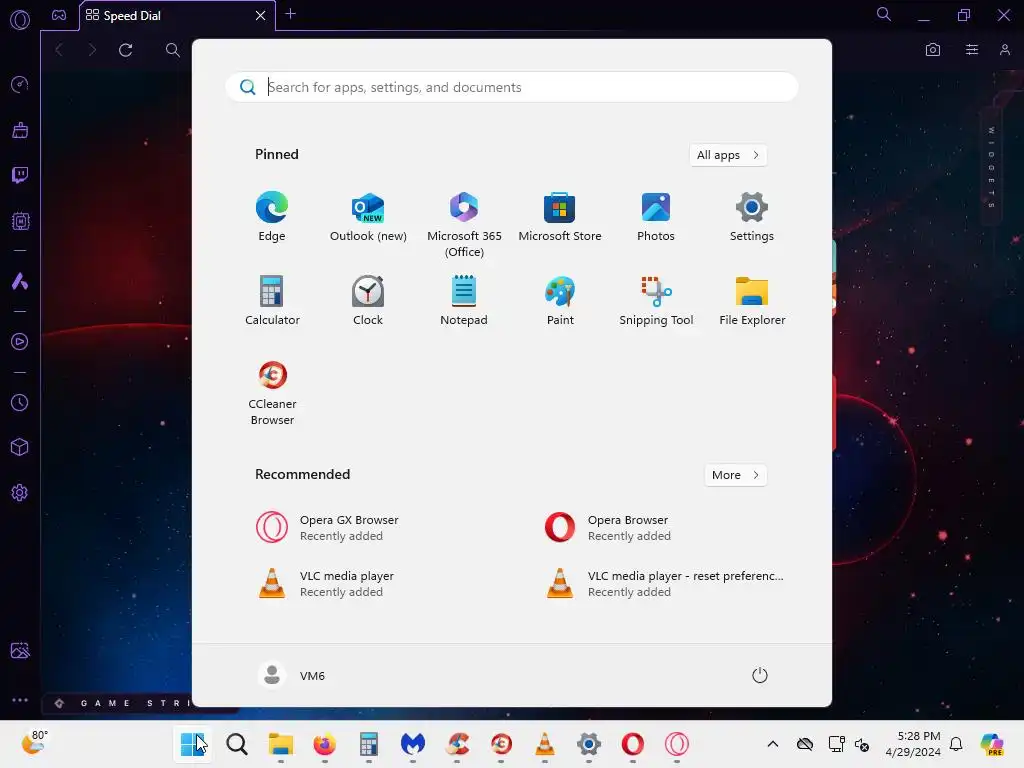Open a new tab in Opera GX

tap(291, 14)
